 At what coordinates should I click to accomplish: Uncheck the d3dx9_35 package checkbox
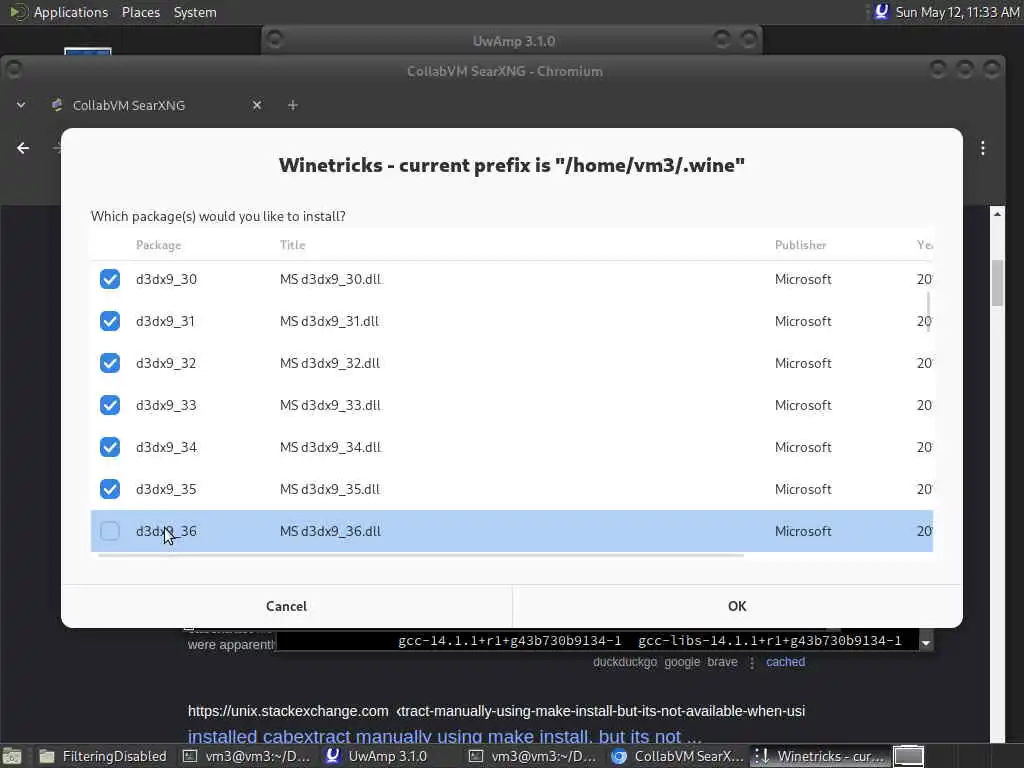(x=110, y=488)
